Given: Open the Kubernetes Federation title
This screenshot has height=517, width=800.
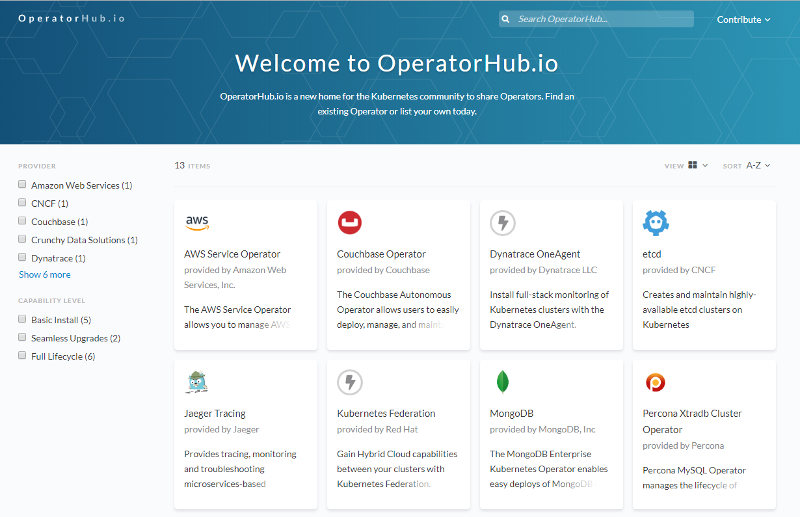Looking at the screenshot, I should 386,413.
